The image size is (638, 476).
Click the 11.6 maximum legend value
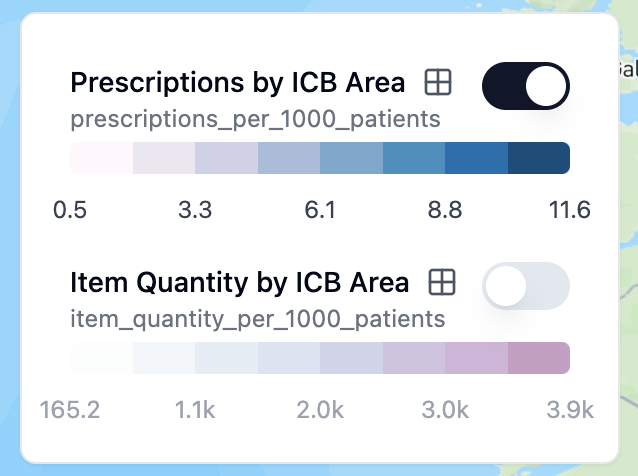(570, 210)
